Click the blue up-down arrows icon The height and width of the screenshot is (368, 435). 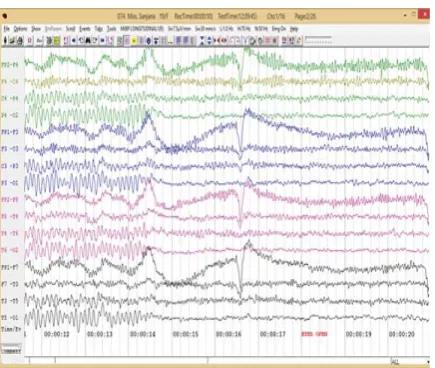pos(209,40)
